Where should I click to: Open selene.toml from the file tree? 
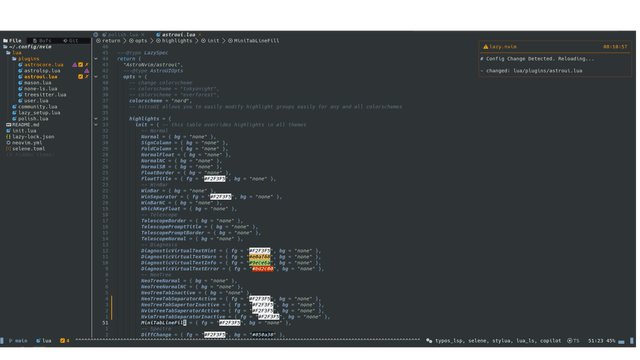click(x=26, y=149)
